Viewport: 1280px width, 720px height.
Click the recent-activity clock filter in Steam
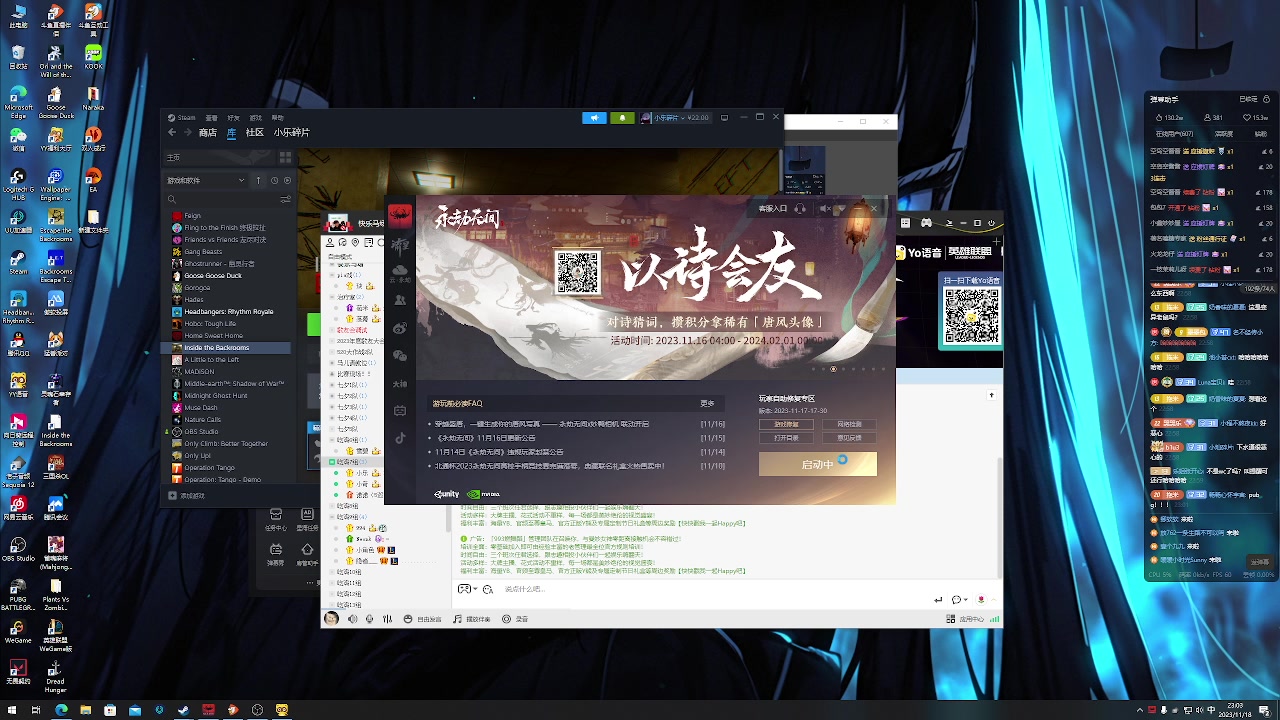point(274,180)
